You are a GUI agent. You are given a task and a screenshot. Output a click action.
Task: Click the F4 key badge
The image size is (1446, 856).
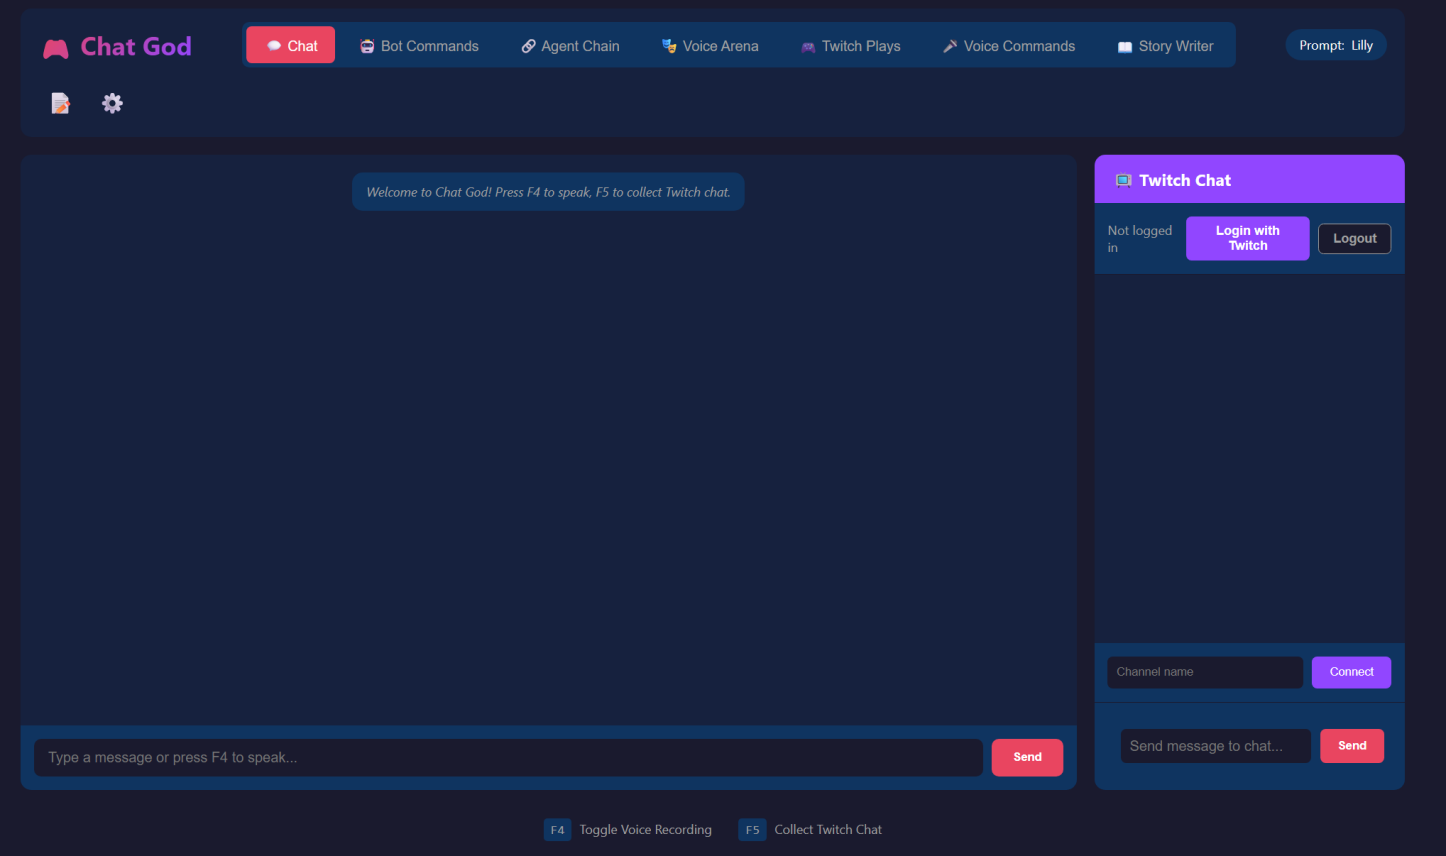click(557, 830)
